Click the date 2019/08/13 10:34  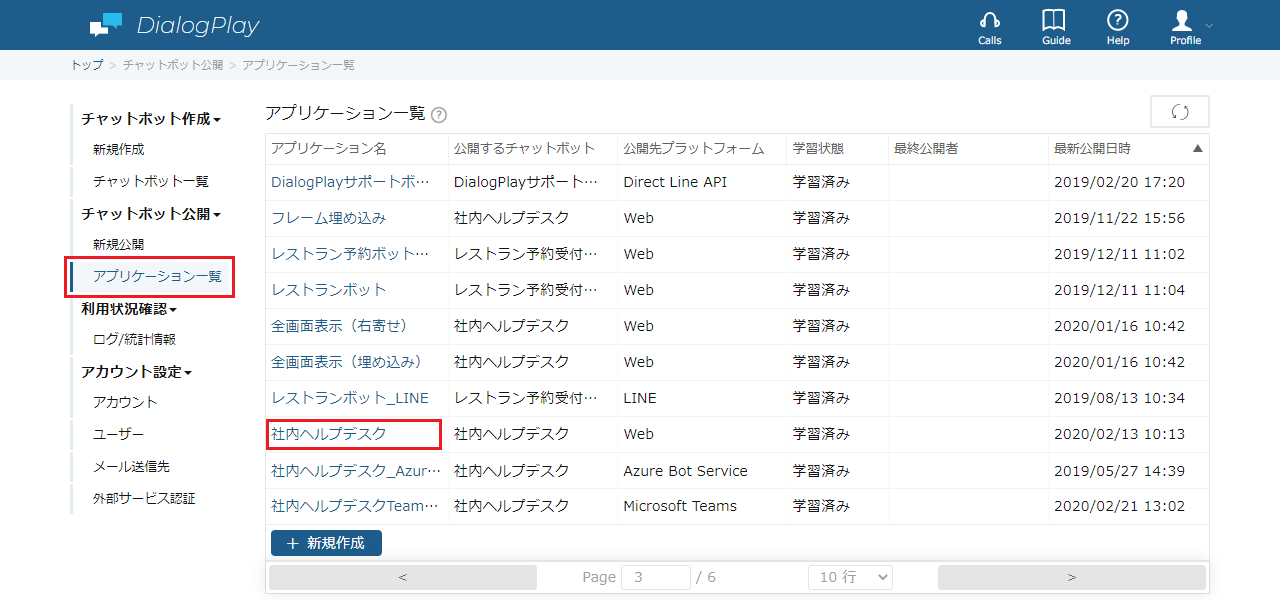coord(1119,398)
